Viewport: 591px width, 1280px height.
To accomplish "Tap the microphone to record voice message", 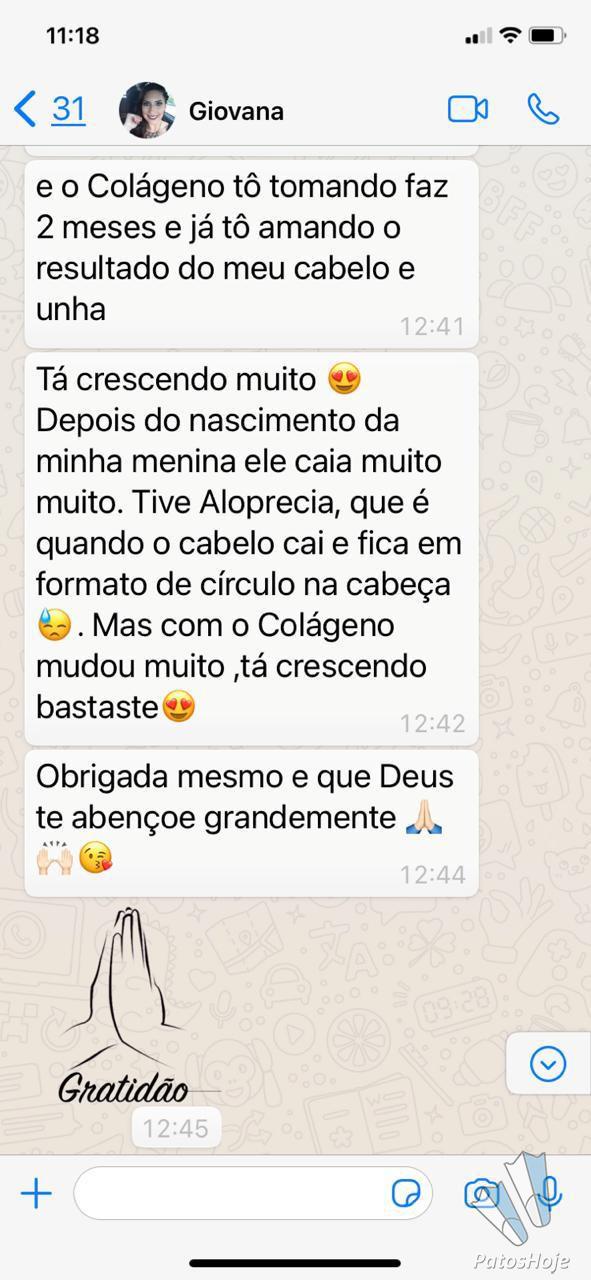I will [549, 1192].
